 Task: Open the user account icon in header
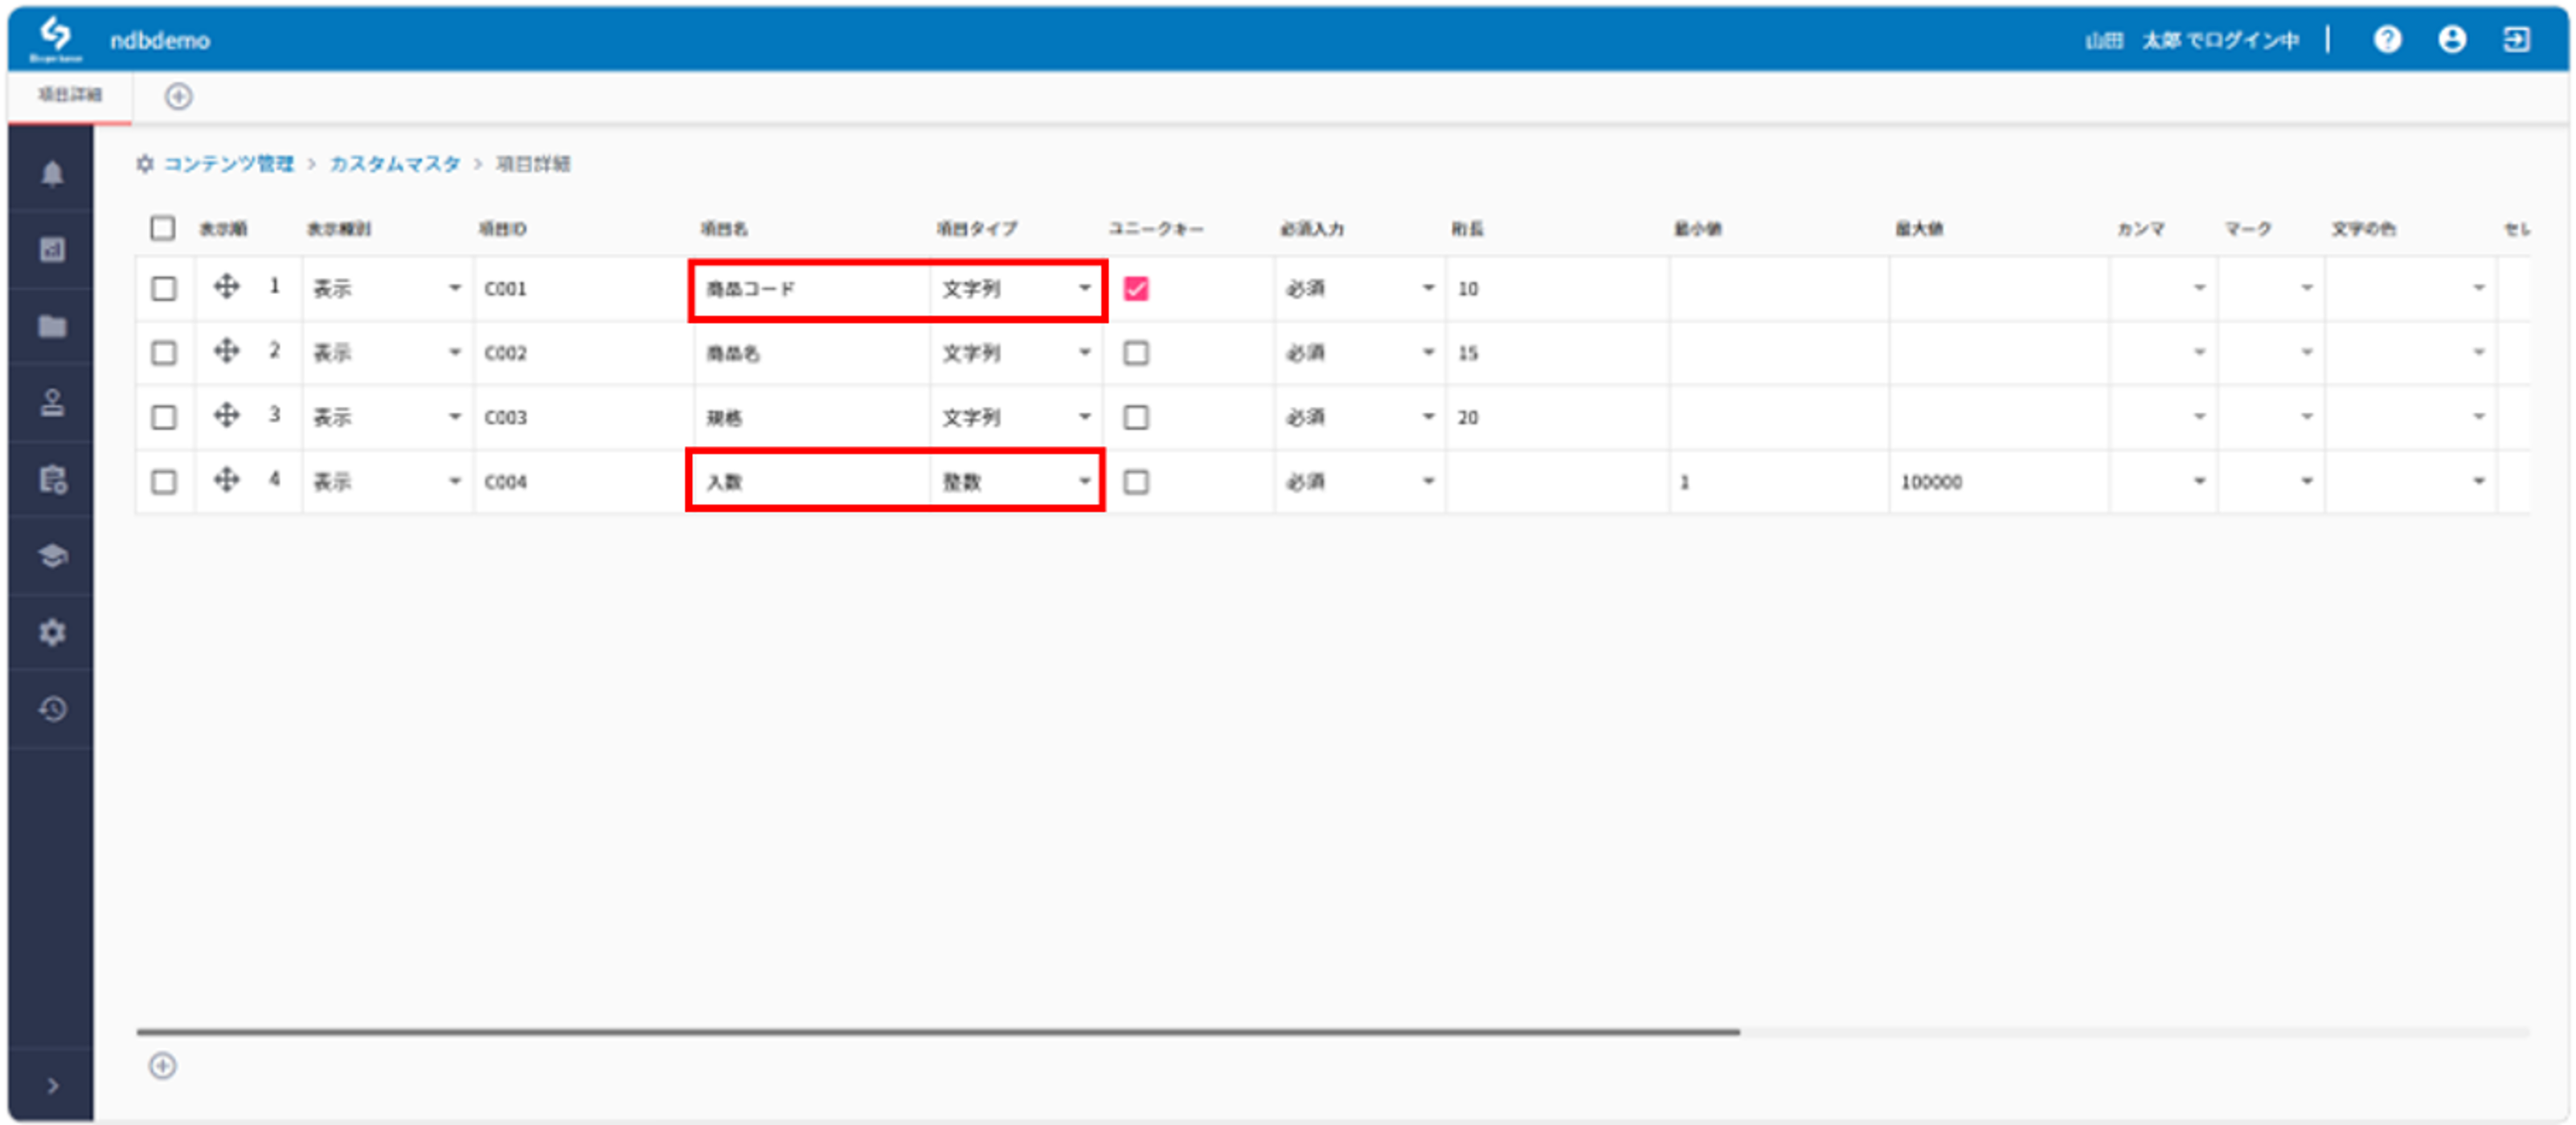click(2452, 40)
